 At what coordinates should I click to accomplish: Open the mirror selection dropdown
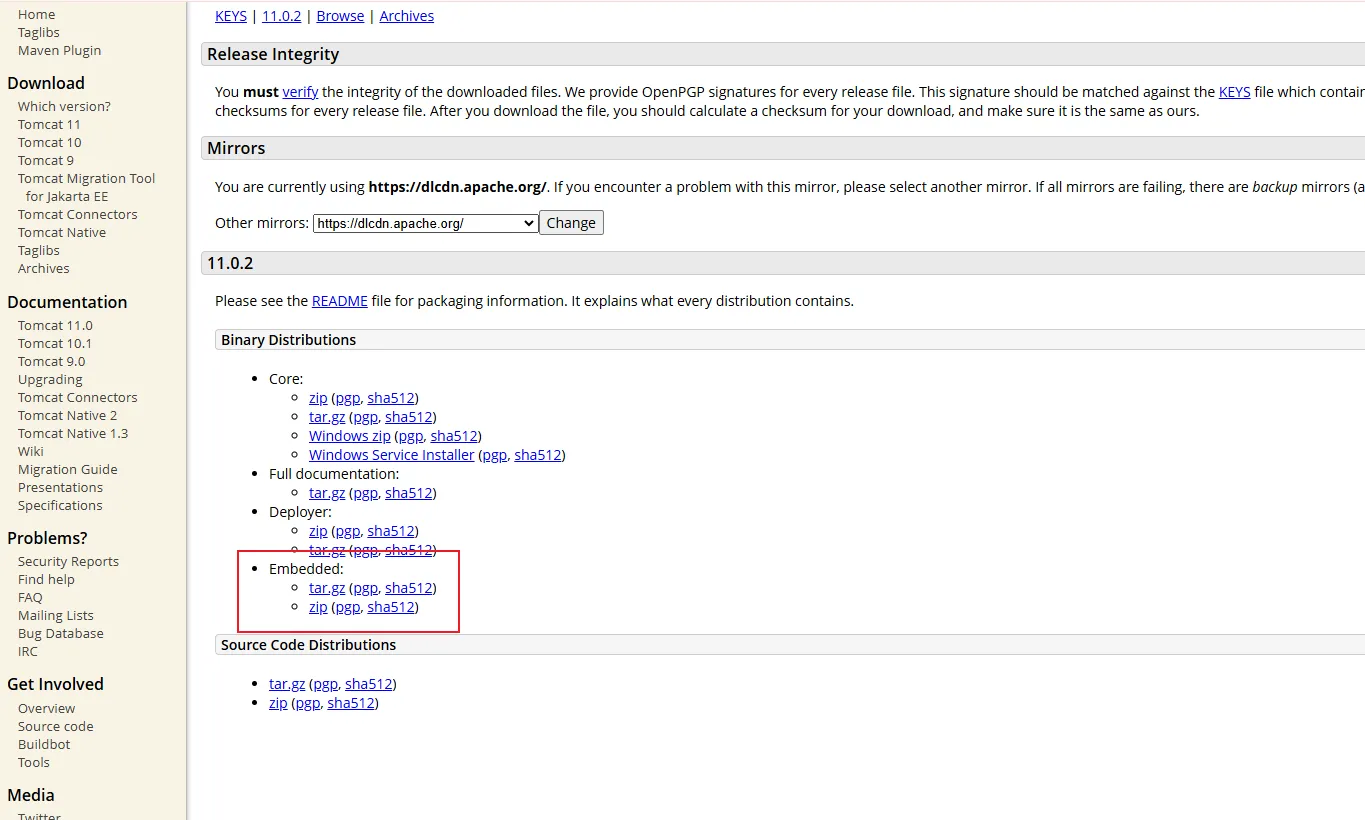pos(425,223)
